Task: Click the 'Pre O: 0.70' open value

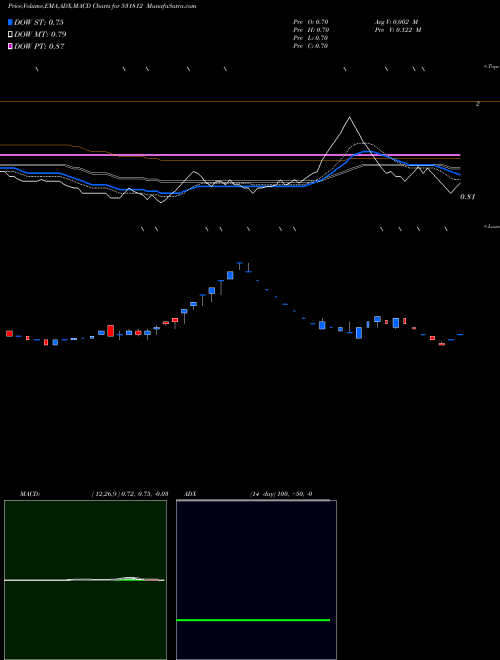Action: 311,22
